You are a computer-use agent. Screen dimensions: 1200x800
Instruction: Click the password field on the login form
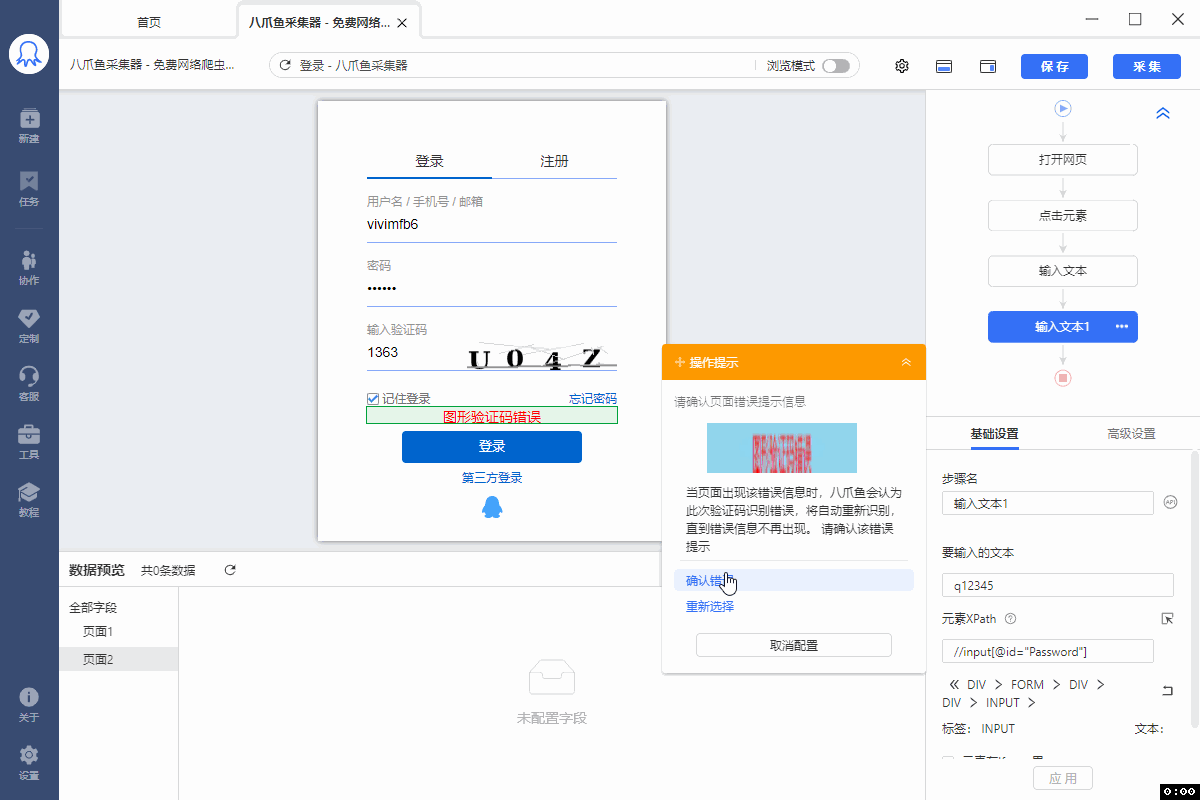(492, 289)
